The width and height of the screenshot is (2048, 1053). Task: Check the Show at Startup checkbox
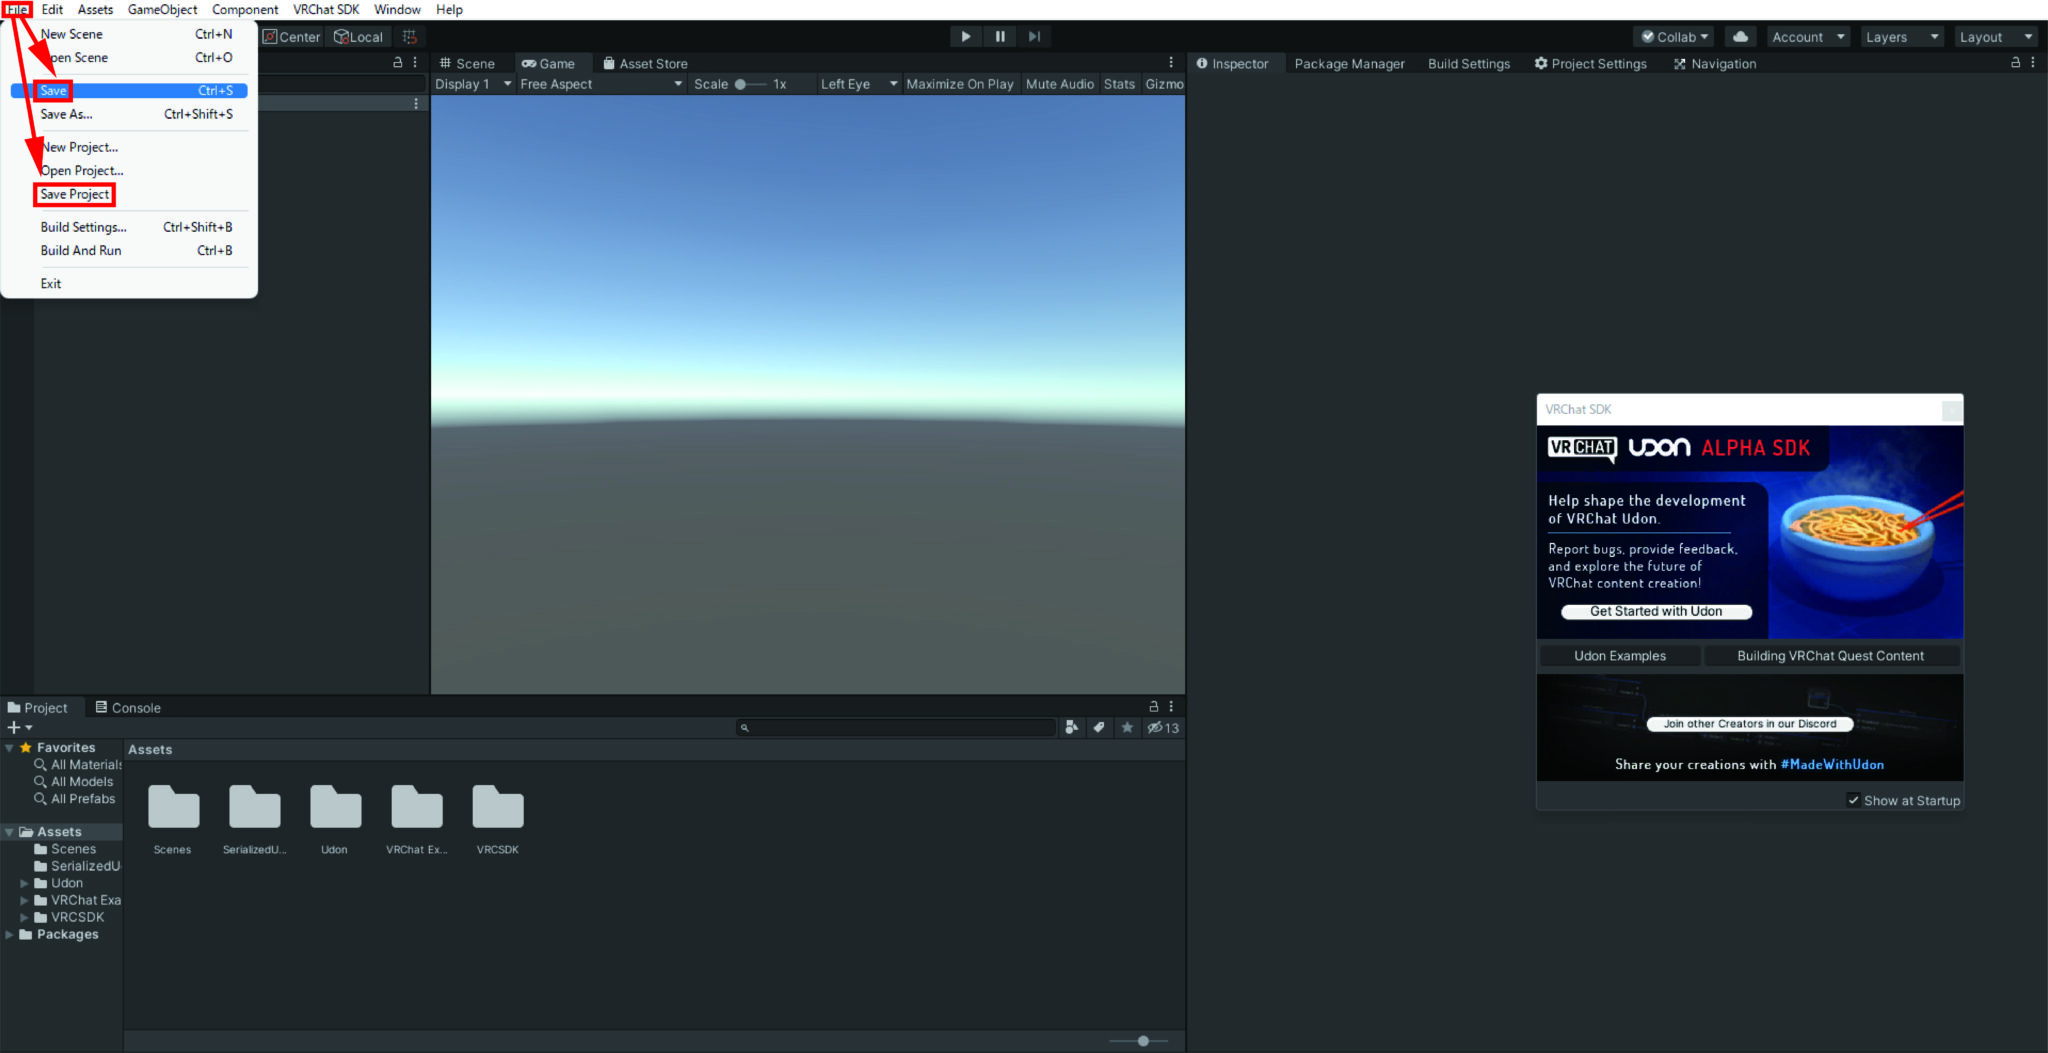1855,800
